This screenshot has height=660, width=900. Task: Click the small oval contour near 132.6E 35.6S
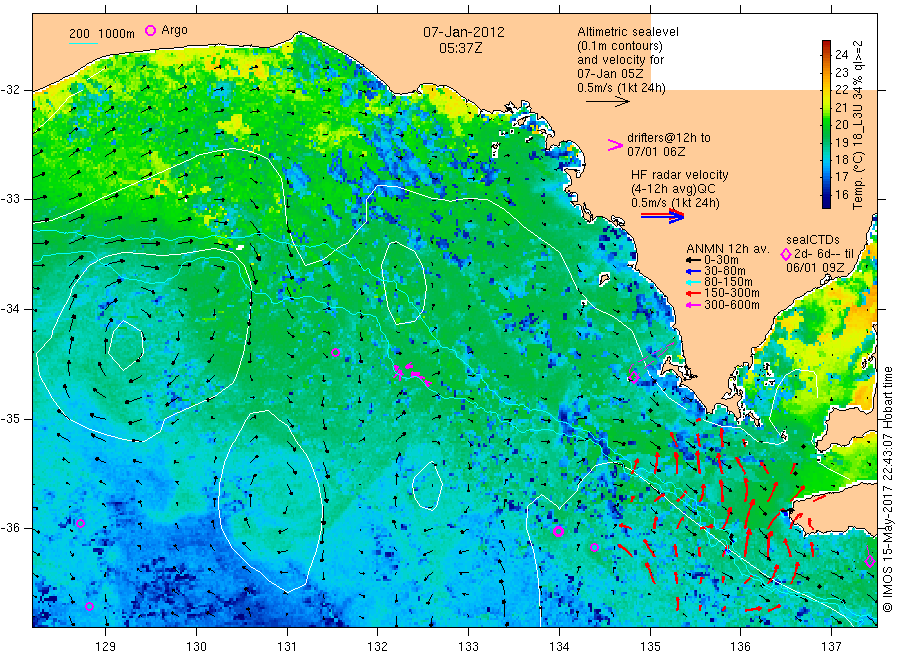428,486
